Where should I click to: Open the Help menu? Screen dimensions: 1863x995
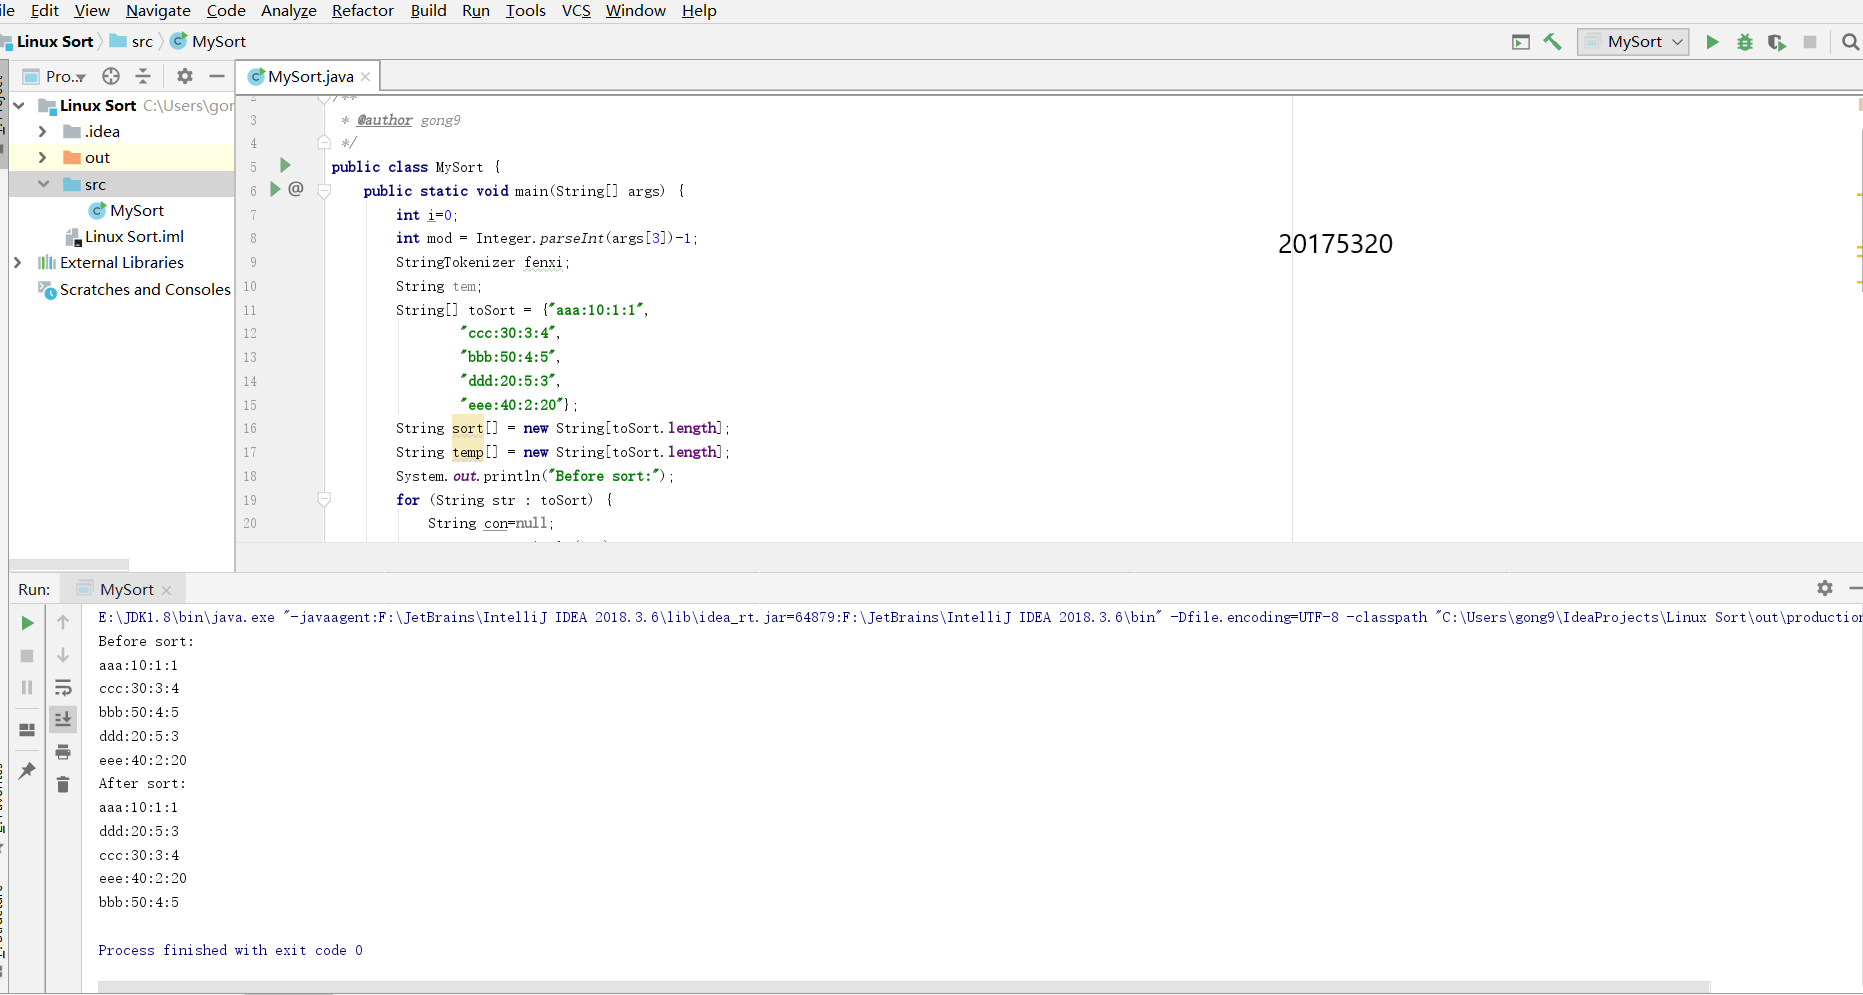(x=699, y=11)
